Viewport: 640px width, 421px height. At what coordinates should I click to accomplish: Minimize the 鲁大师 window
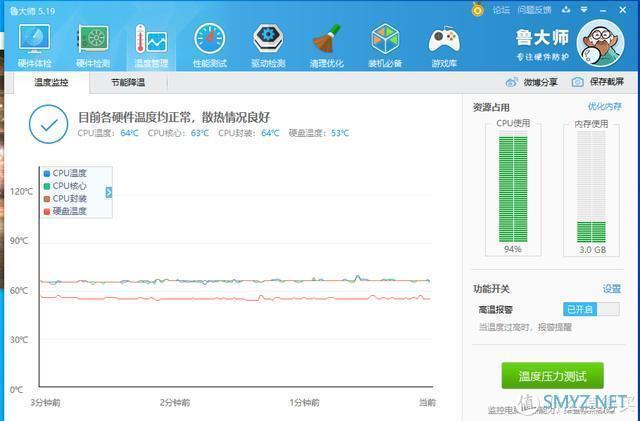tap(604, 10)
